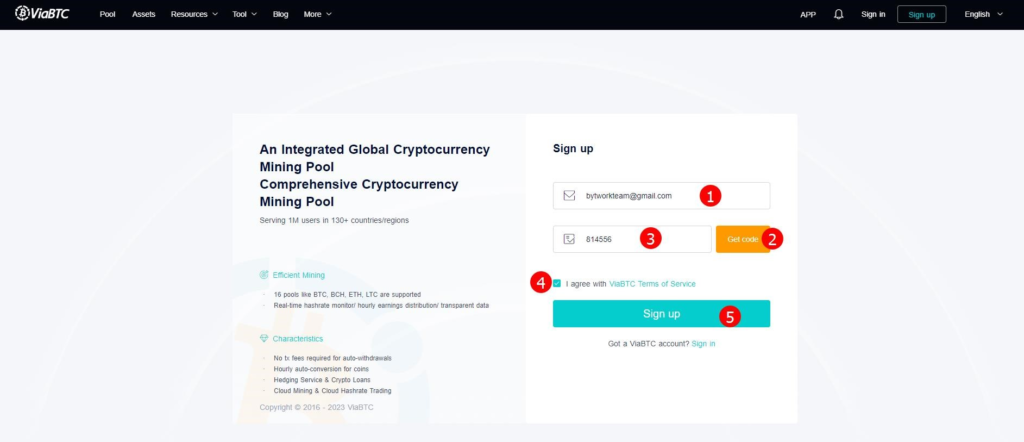Click the verification code input field
Screen dimensions: 1024x442
(632, 239)
